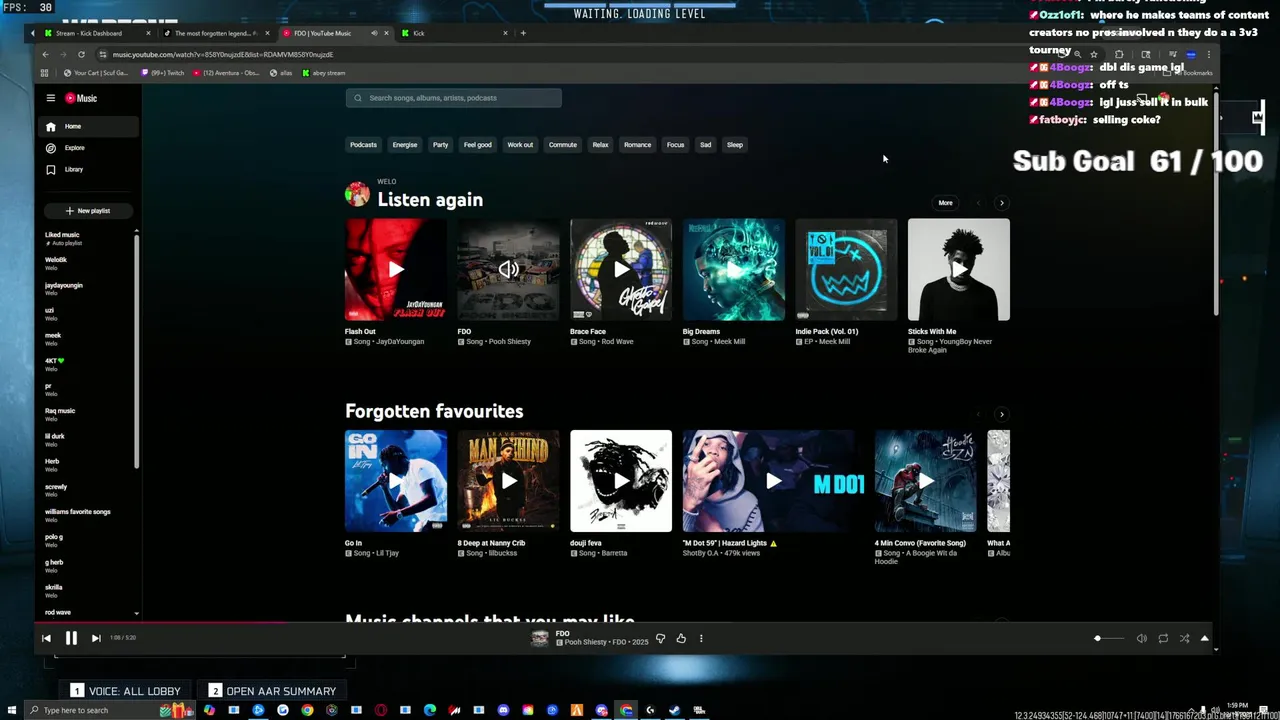This screenshot has width=1280, height=720.
Task: Switch to the Kick browser tab
Action: 454,33
